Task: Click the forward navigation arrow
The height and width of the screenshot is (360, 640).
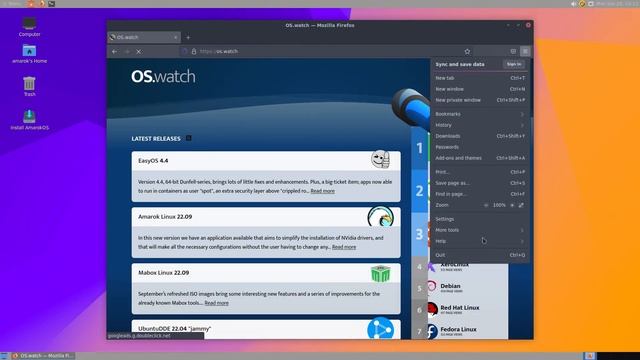Action: coord(127,51)
